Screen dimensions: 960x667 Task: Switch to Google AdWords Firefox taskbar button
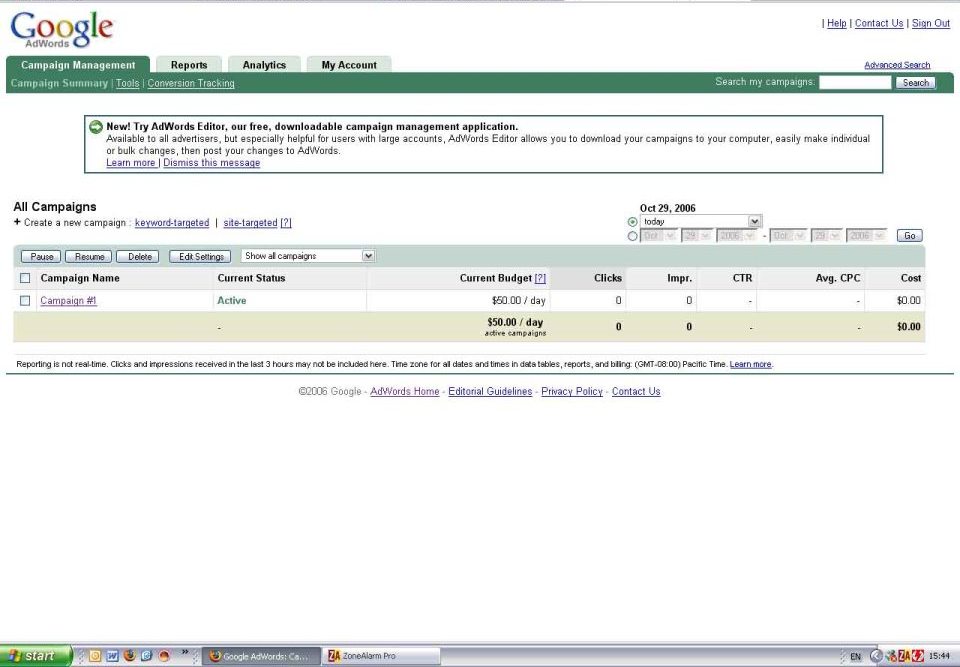(x=261, y=656)
